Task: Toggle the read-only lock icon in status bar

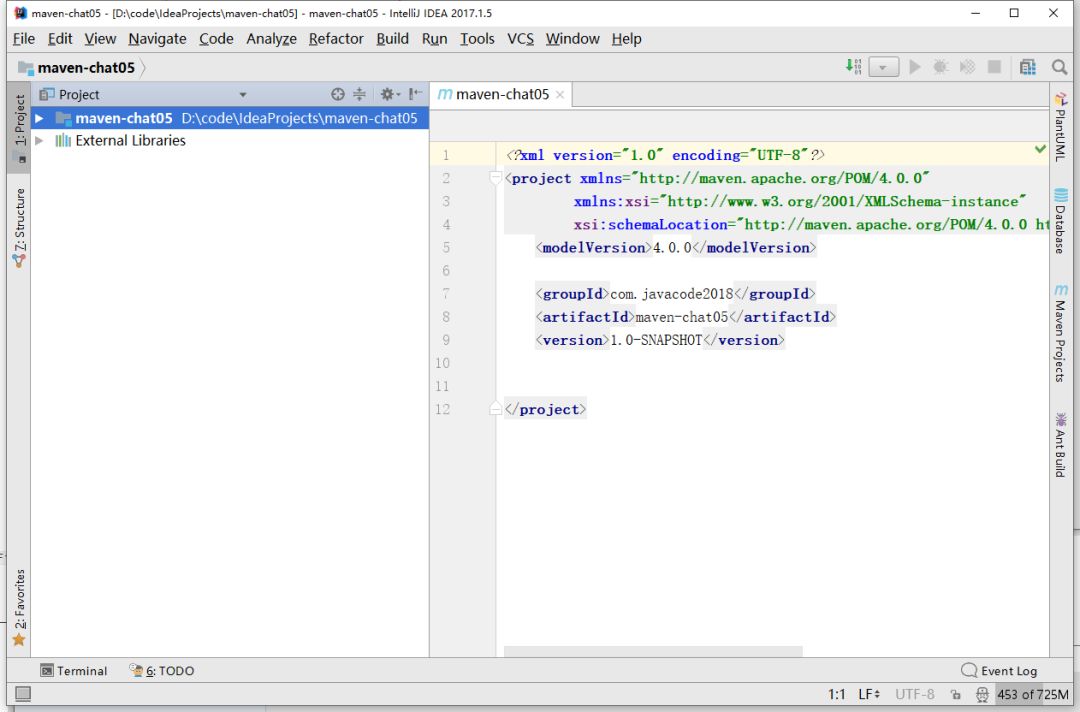Action: (955, 694)
